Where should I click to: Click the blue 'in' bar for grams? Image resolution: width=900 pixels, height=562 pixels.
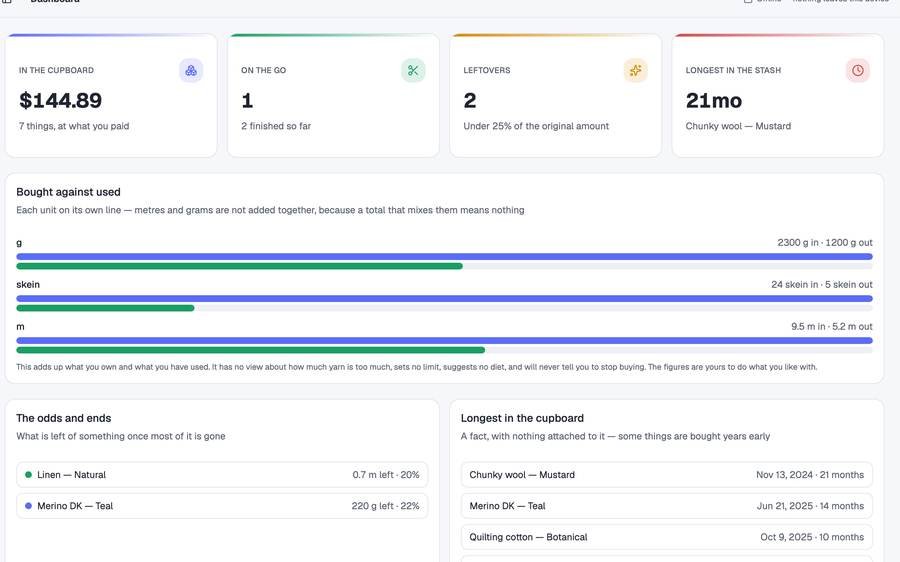pos(444,257)
